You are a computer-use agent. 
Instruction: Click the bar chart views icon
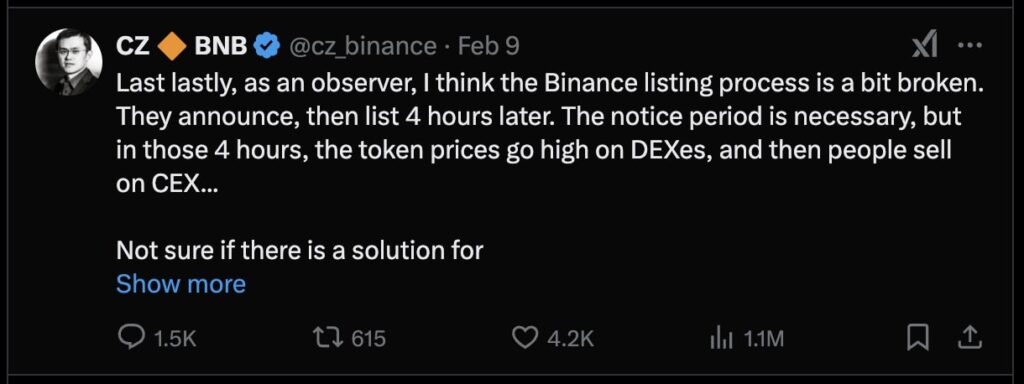(721, 338)
